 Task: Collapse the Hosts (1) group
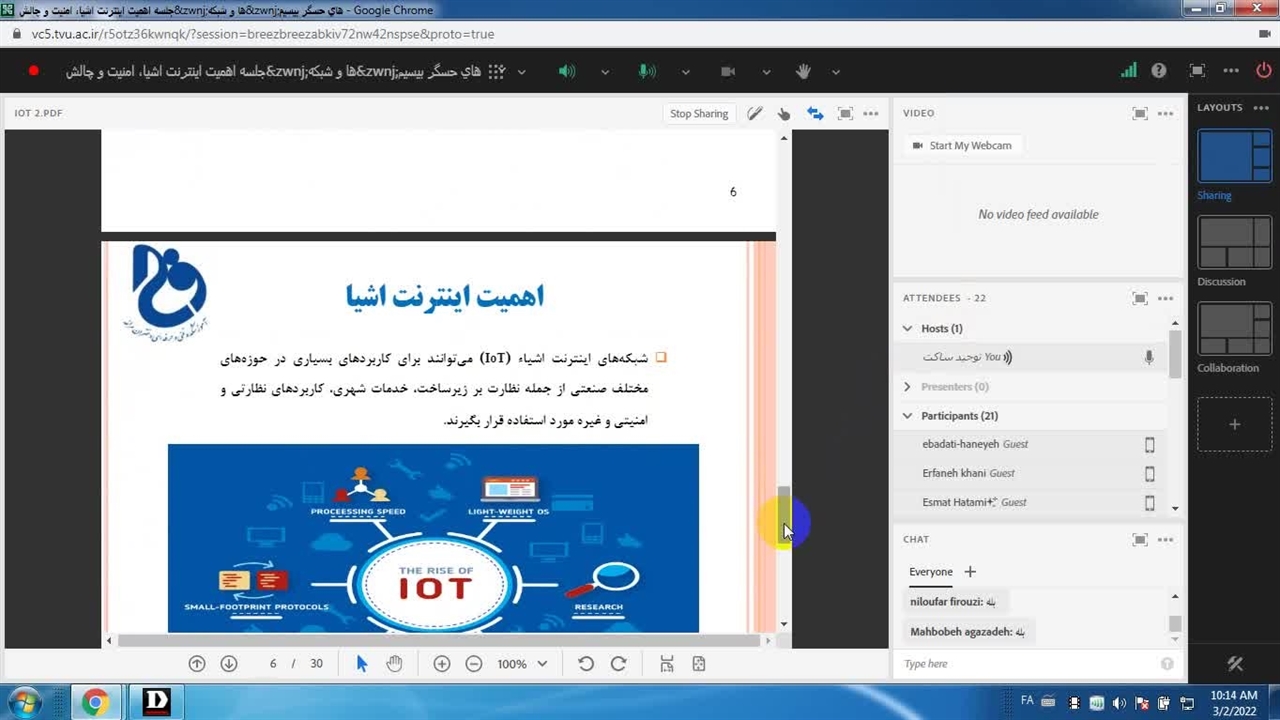908,328
